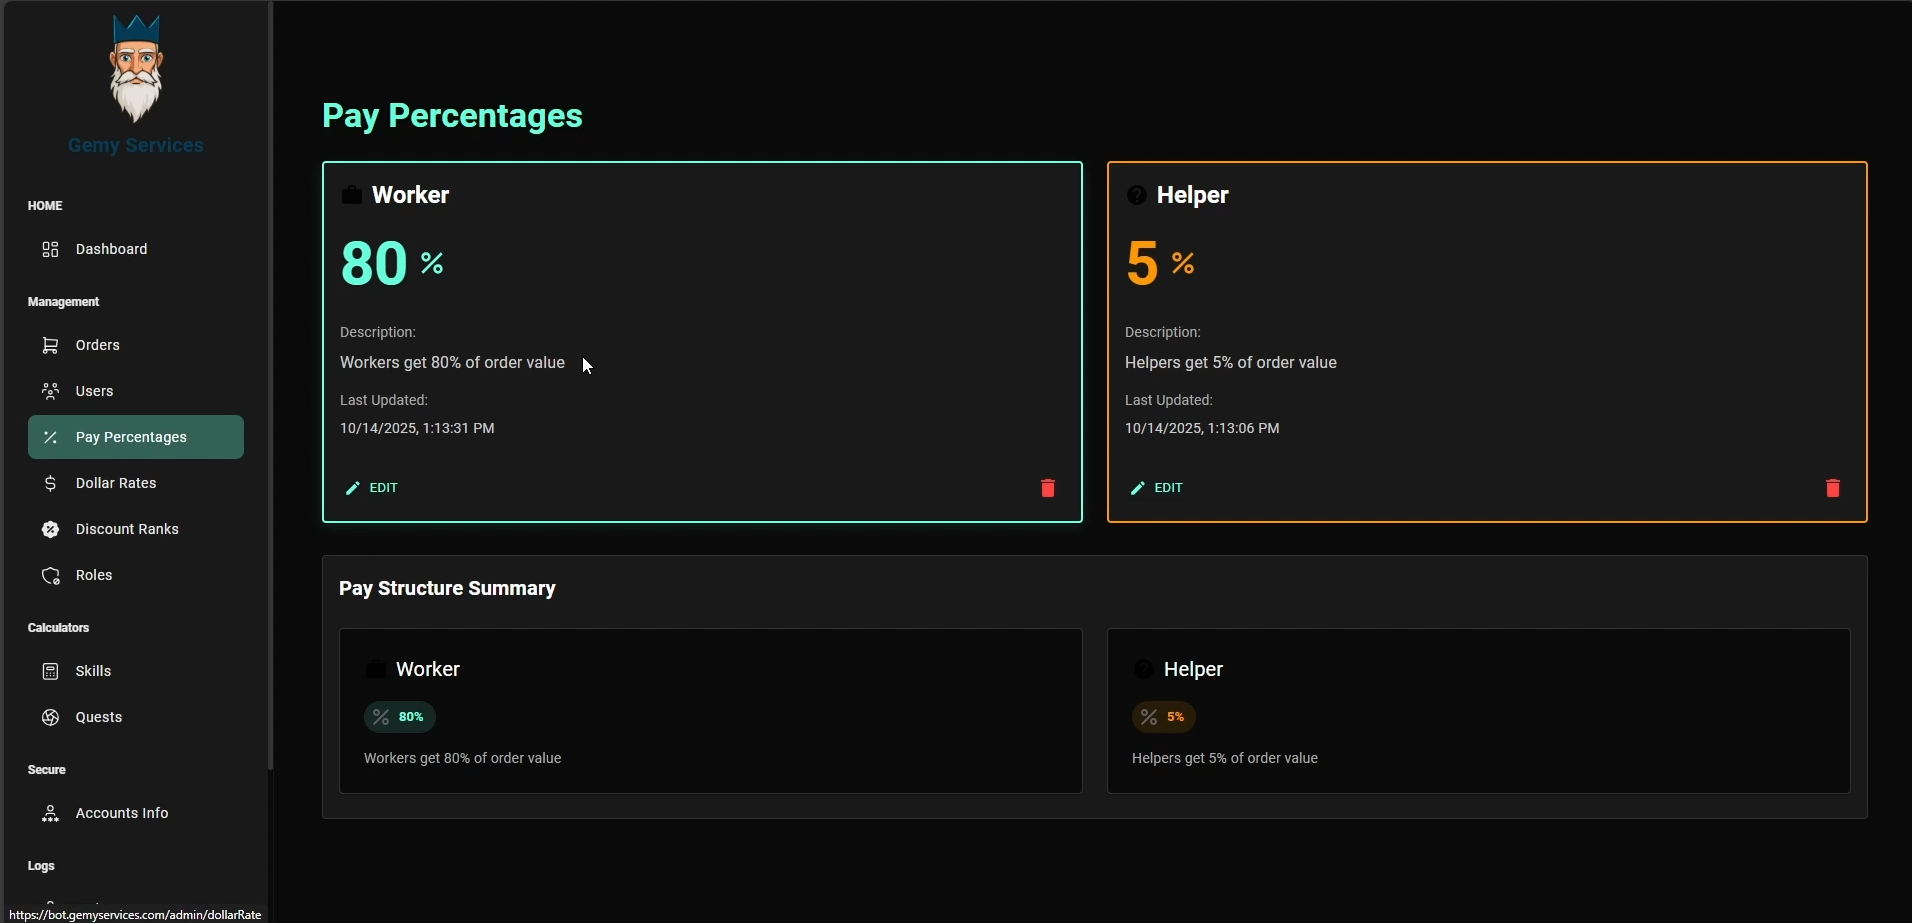Click the Logs section label

pyautogui.click(x=41, y=866)
